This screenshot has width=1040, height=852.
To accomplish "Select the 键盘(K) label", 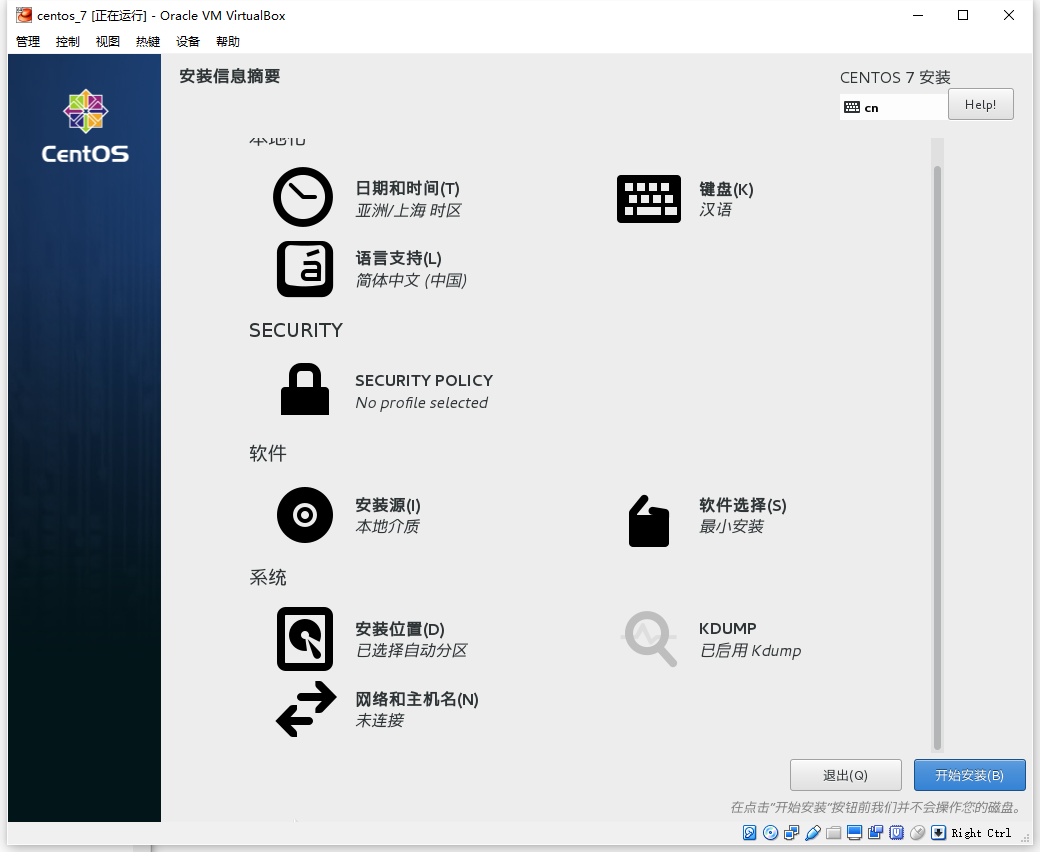I will pyautogui.click(x=726, y=190).
